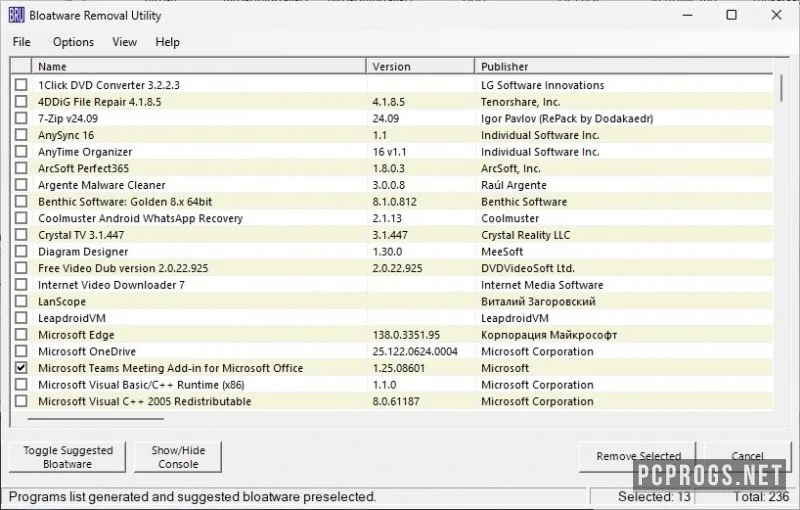This screenshot has height=510, width=800.
Task: Tick Microsoft Visual C++ 2005 Redistributable checkbox
Action: pos(21,401)
